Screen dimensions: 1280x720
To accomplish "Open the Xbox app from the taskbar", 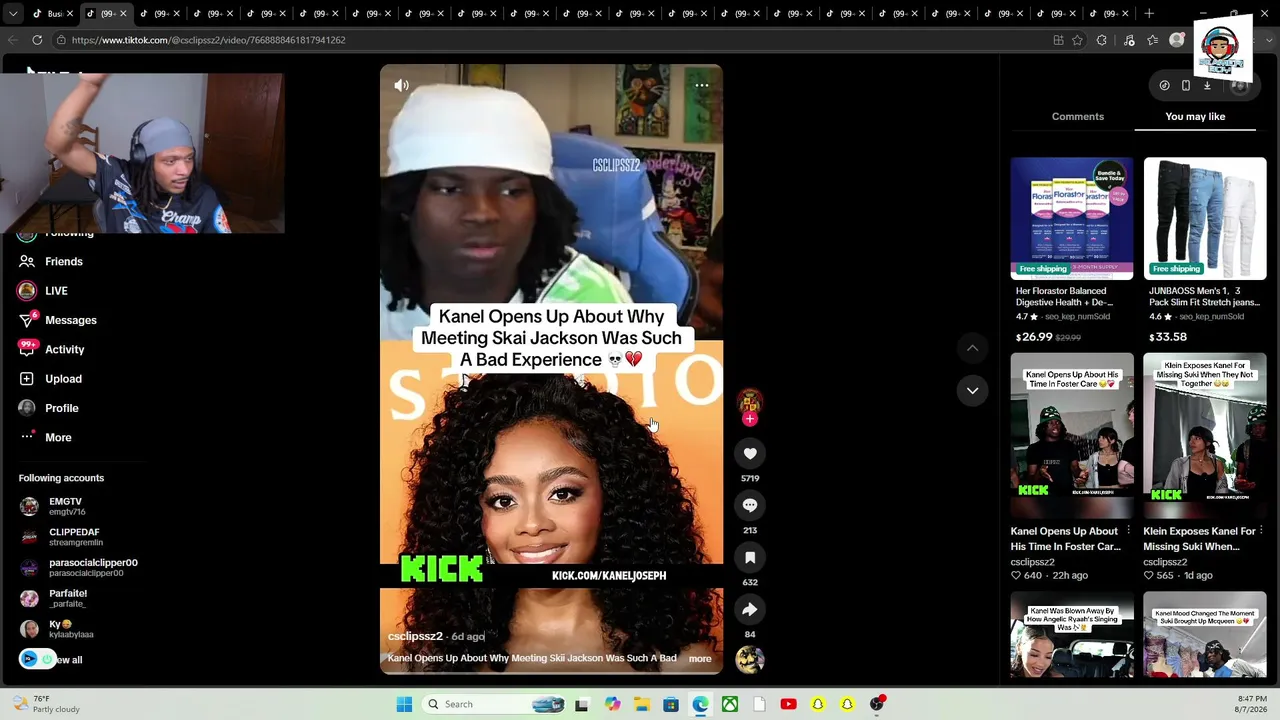I will point(730,704).
